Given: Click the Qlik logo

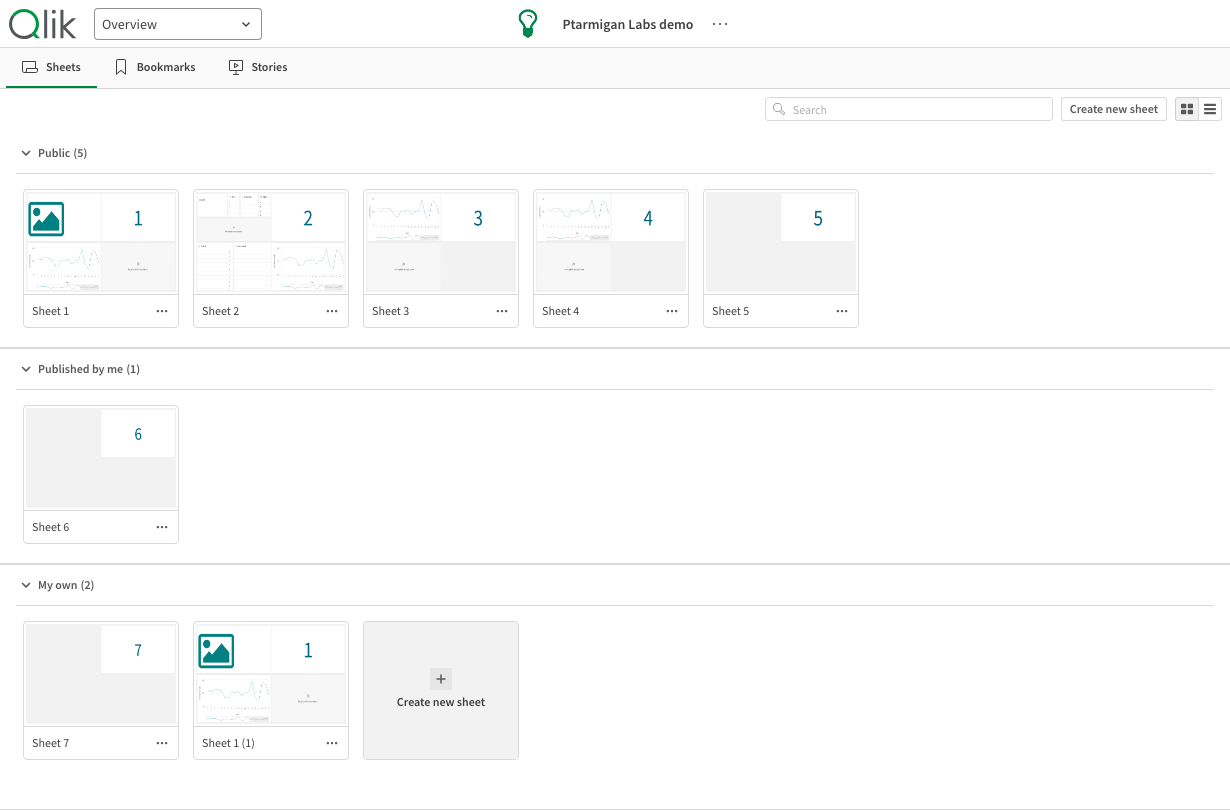Looking at the screenshot, I should (x=43, y=24).
